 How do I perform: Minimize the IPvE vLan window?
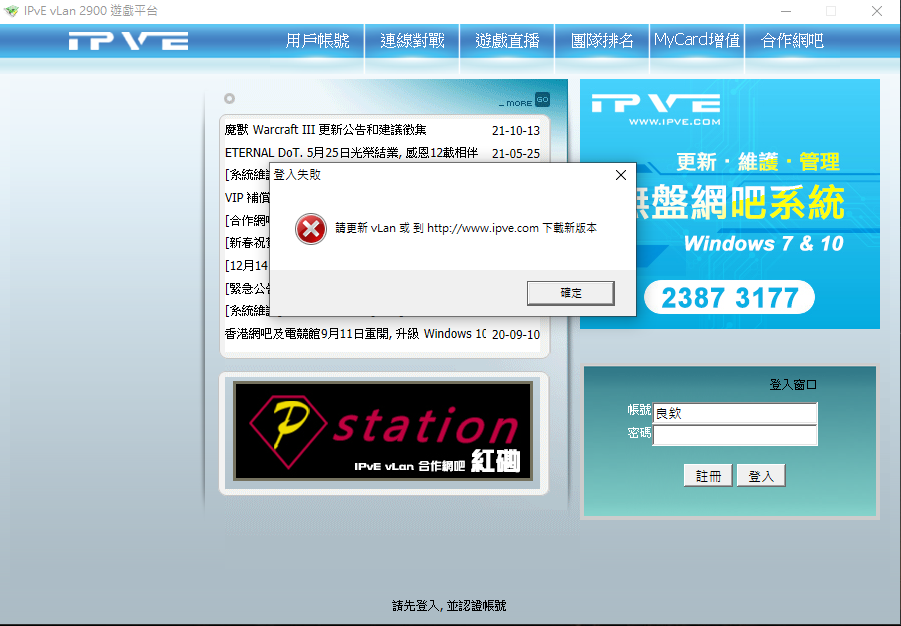pyautogui.click(x=786, y=11)
